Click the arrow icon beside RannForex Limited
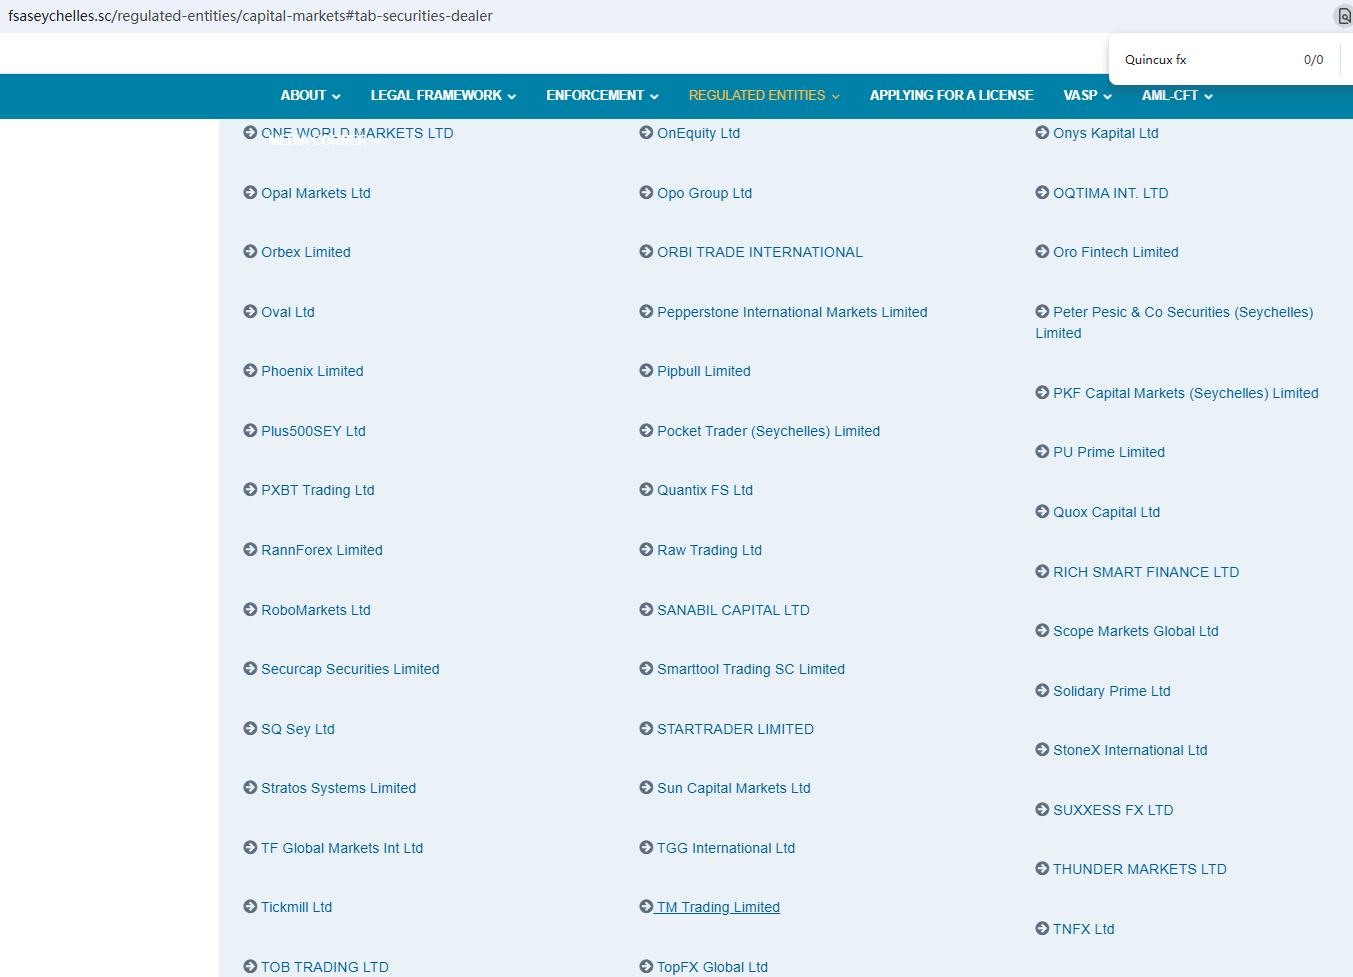The height and width of the screenshot is (977, 1353). coord(250,549)
